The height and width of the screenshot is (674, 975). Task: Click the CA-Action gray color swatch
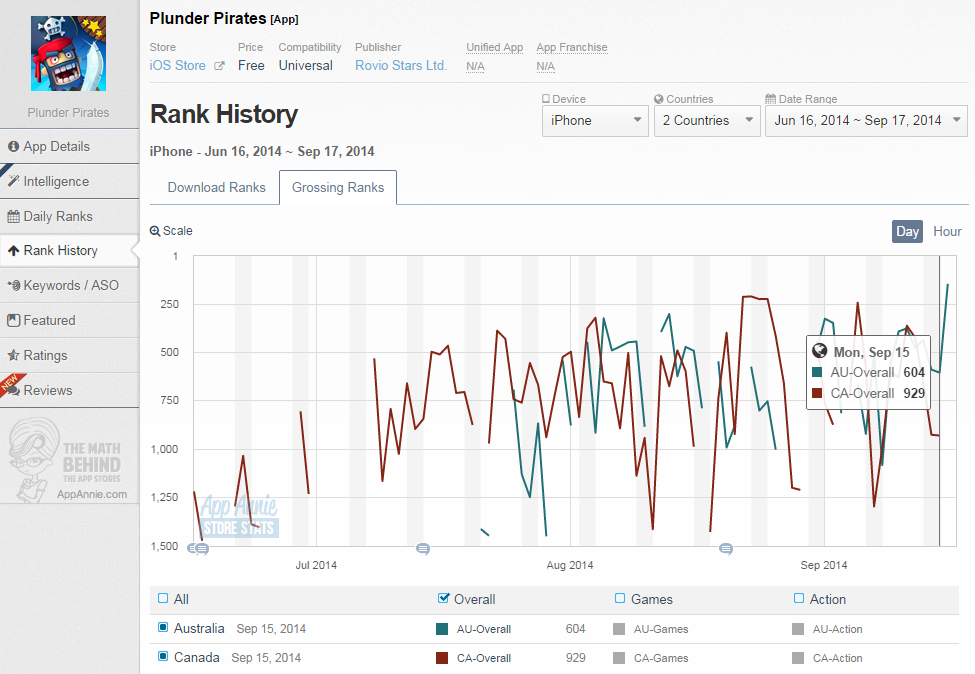click(x=798, y=658)
